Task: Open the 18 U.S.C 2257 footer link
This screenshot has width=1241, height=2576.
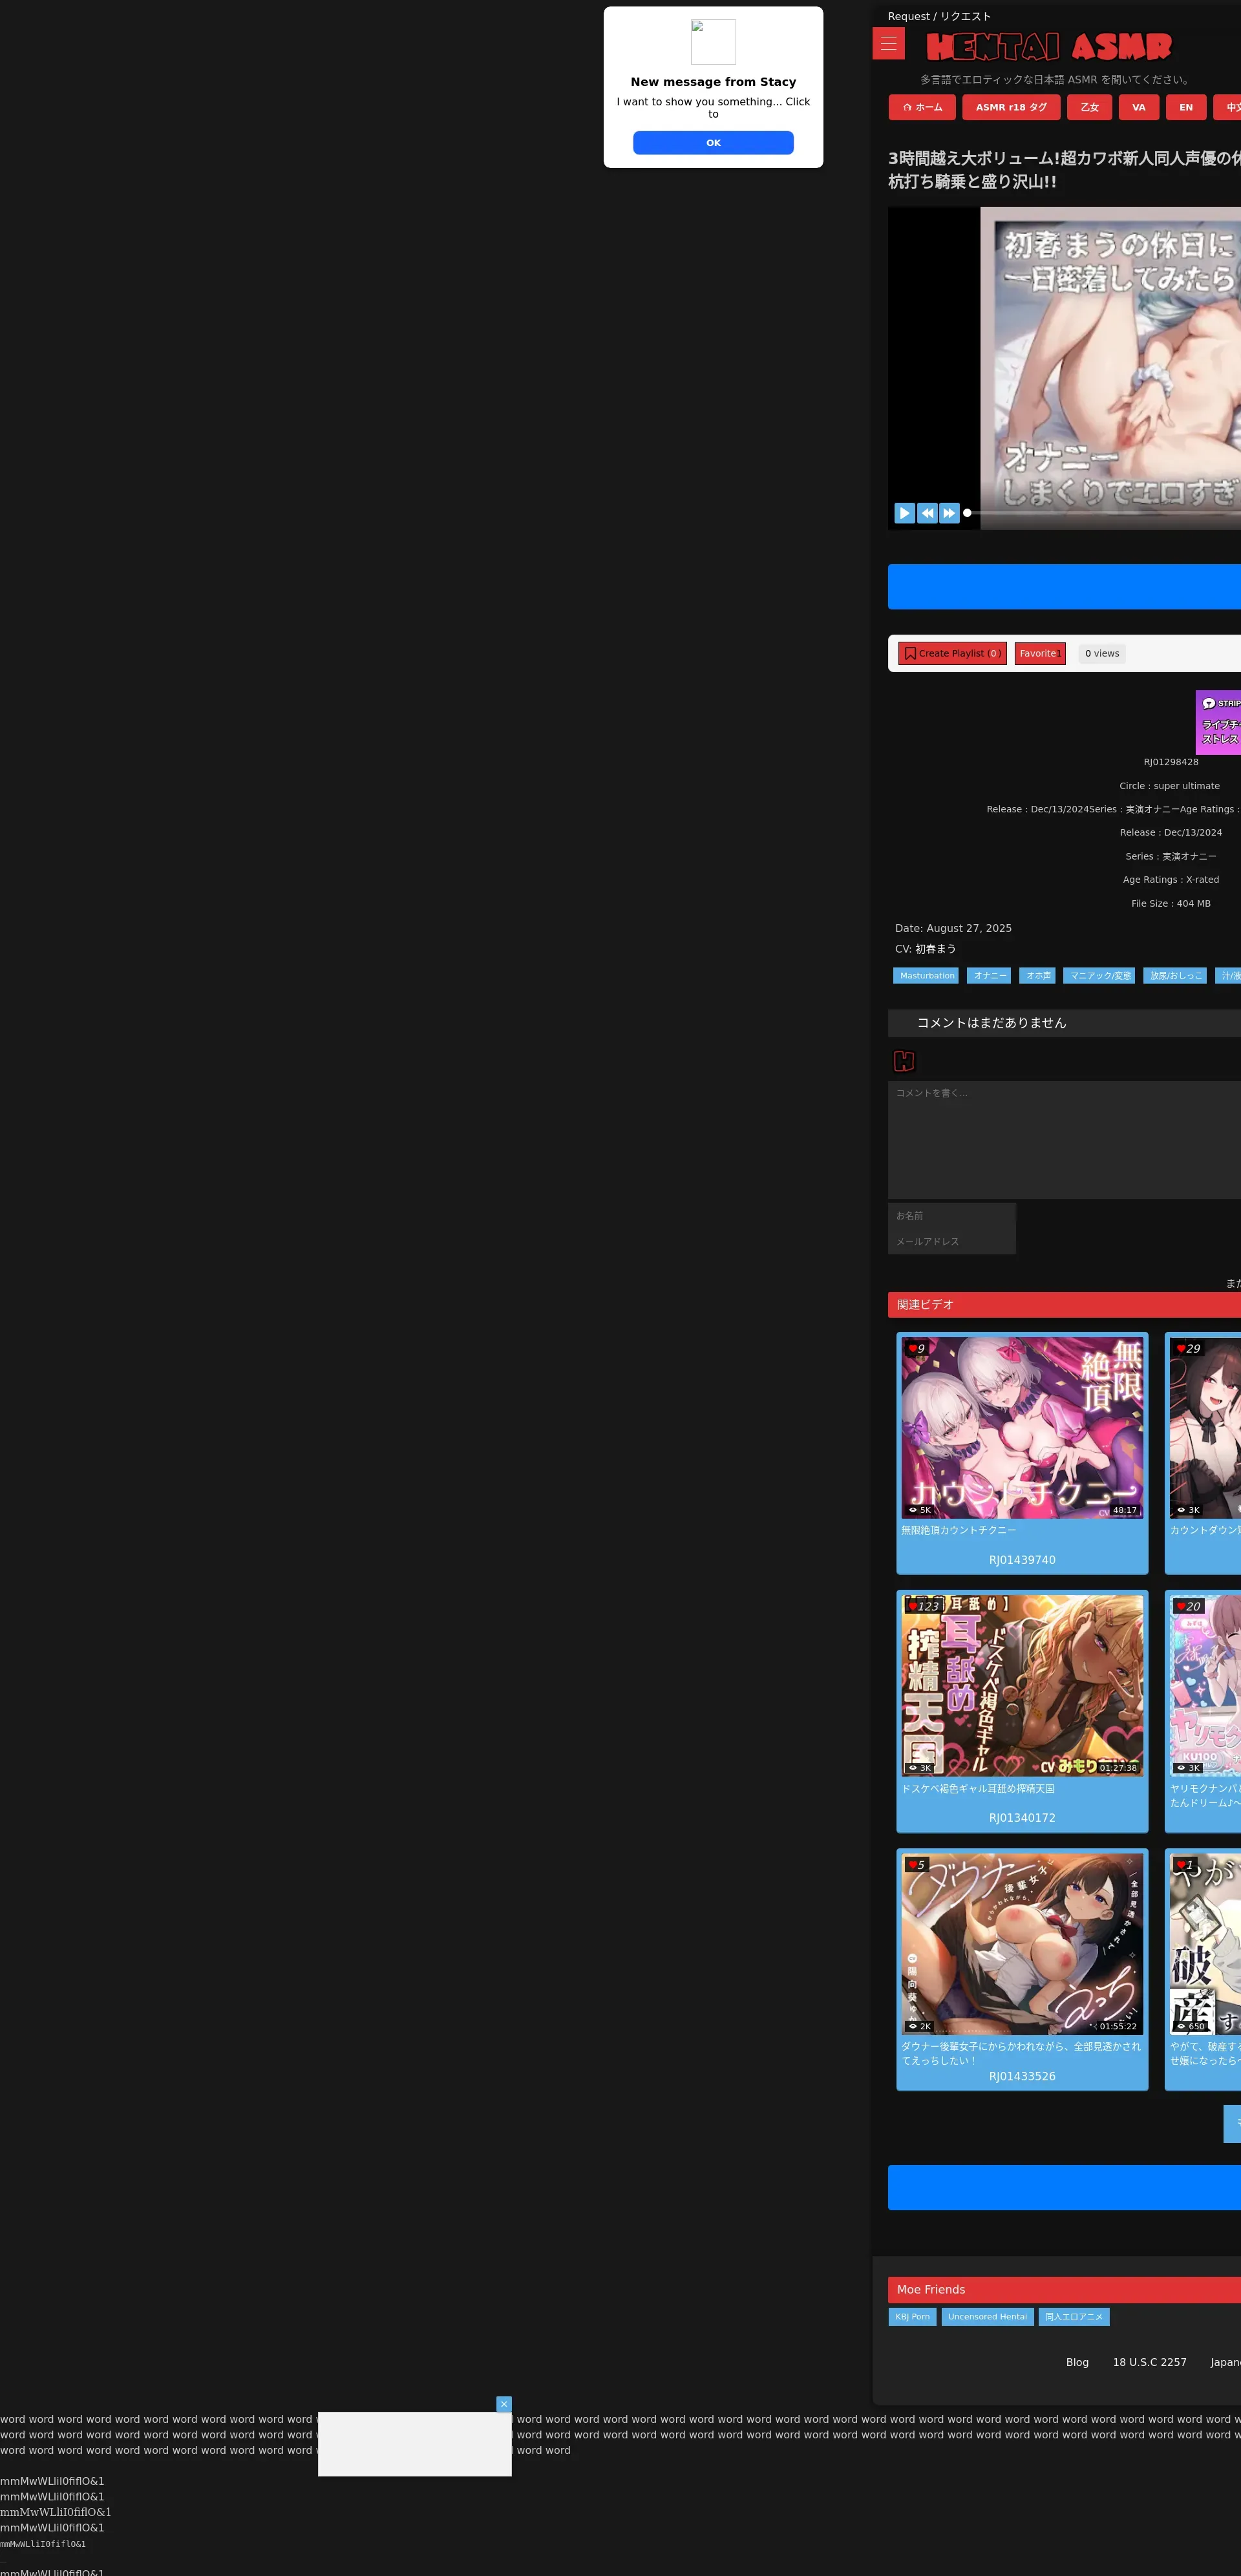Action: 1149,2362
